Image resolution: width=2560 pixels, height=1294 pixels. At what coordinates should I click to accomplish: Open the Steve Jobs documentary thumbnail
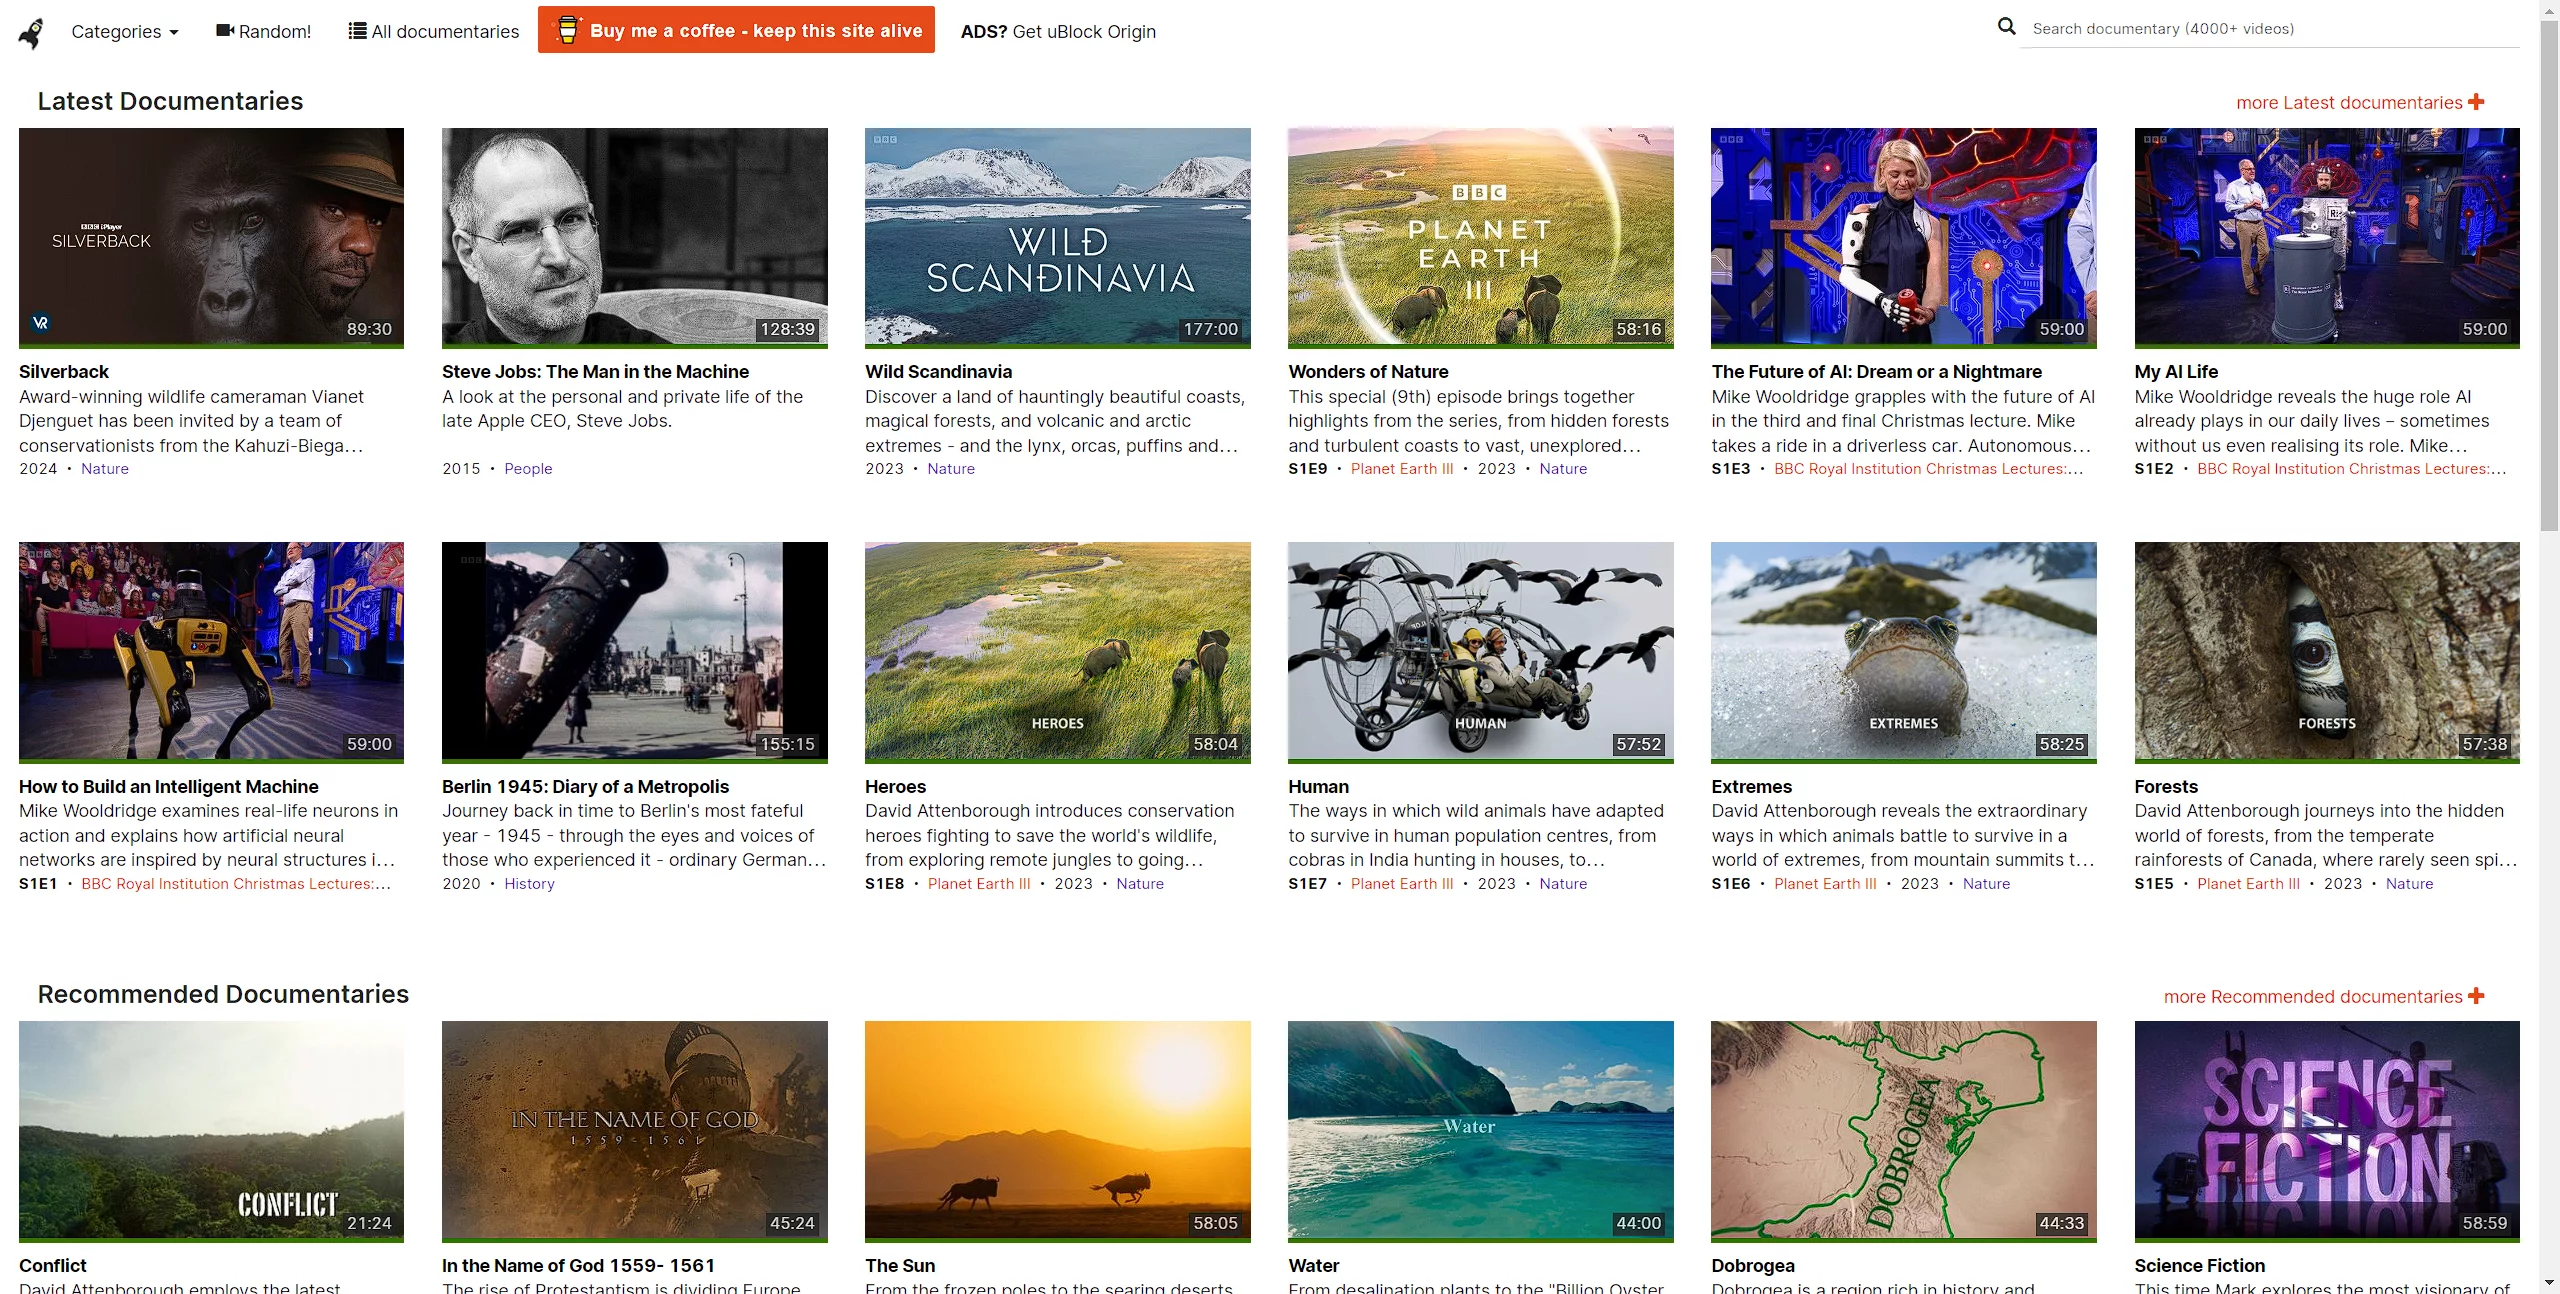tap(634, 237)
